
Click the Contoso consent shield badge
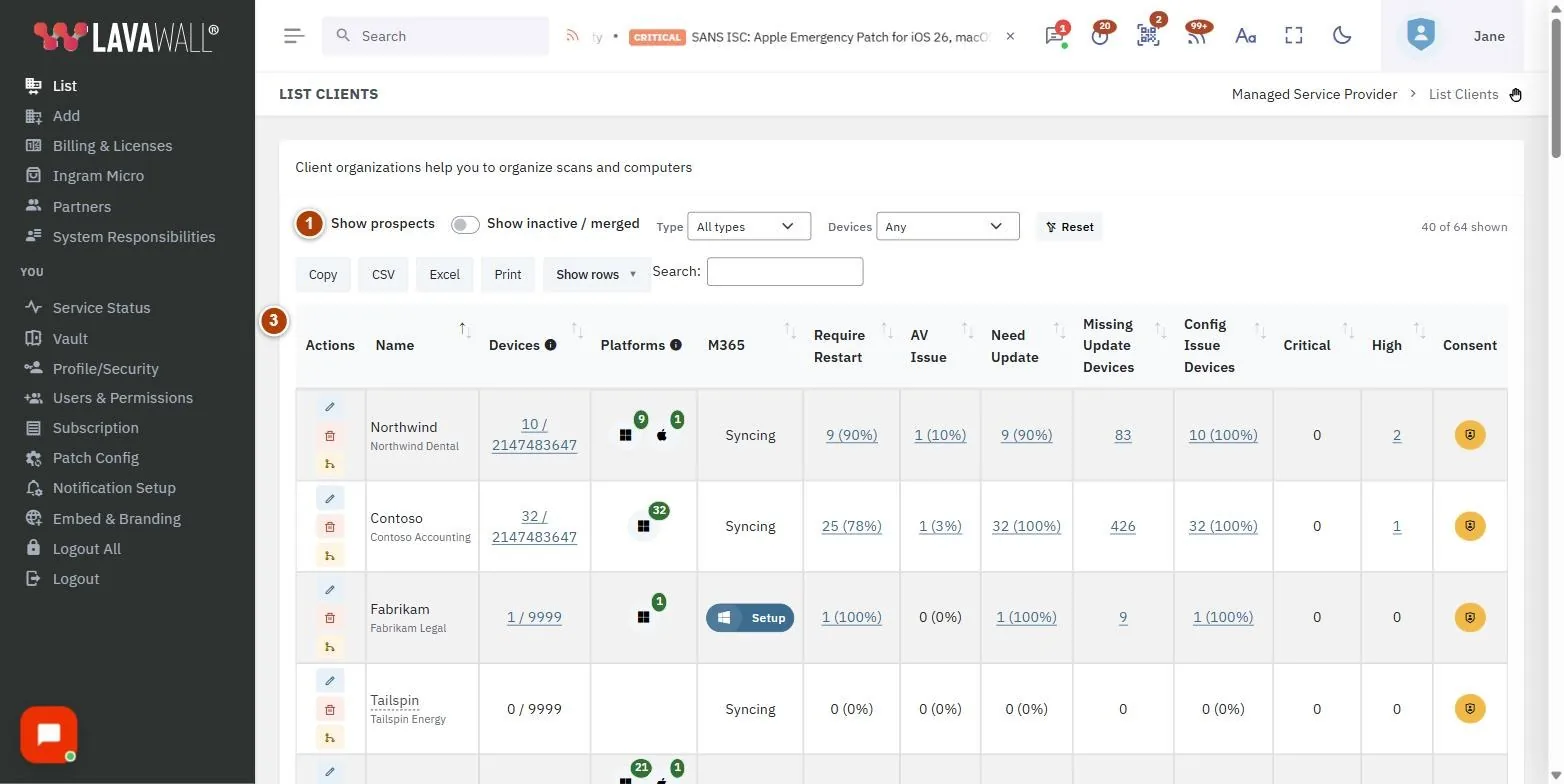(x=1469, y=526)
